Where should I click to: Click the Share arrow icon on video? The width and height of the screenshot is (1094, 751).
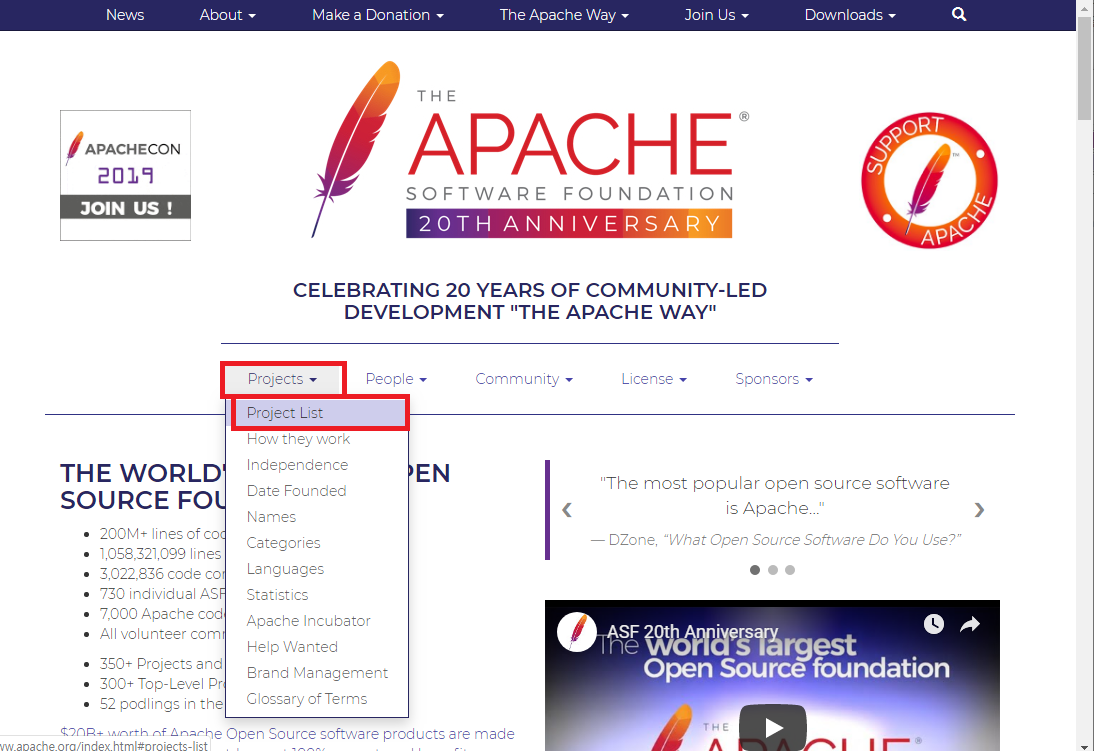pyautogui.click(x=970, y=624)
